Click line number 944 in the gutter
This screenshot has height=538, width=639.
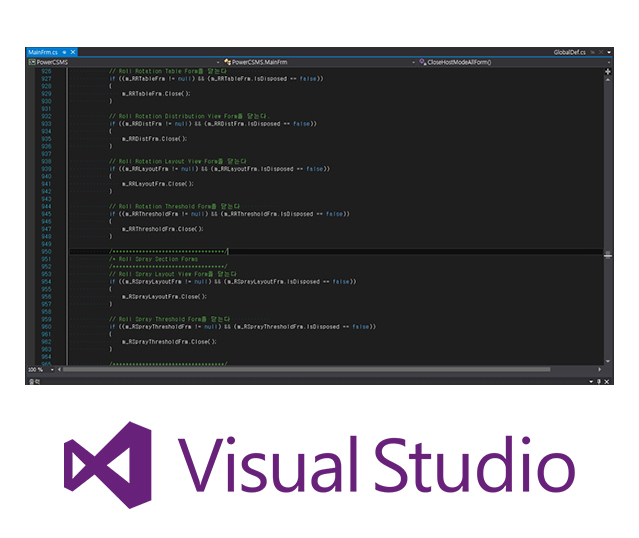point(46,207)
